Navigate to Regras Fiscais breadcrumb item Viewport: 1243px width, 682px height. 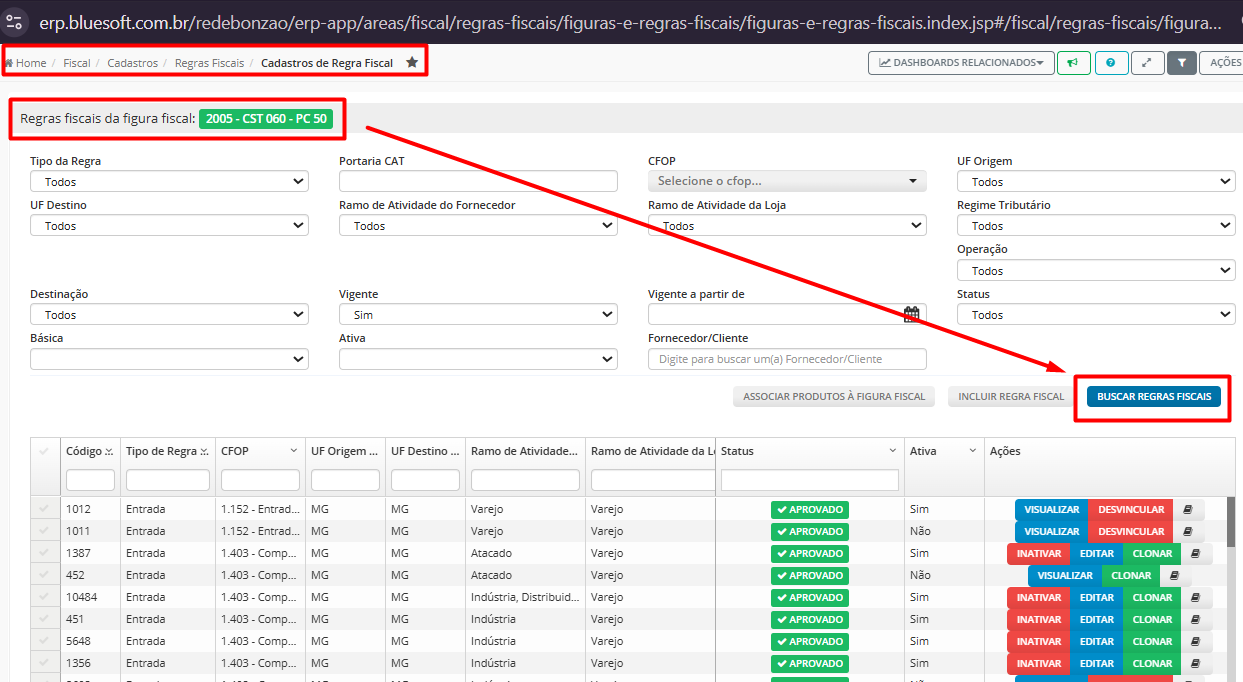209,63
